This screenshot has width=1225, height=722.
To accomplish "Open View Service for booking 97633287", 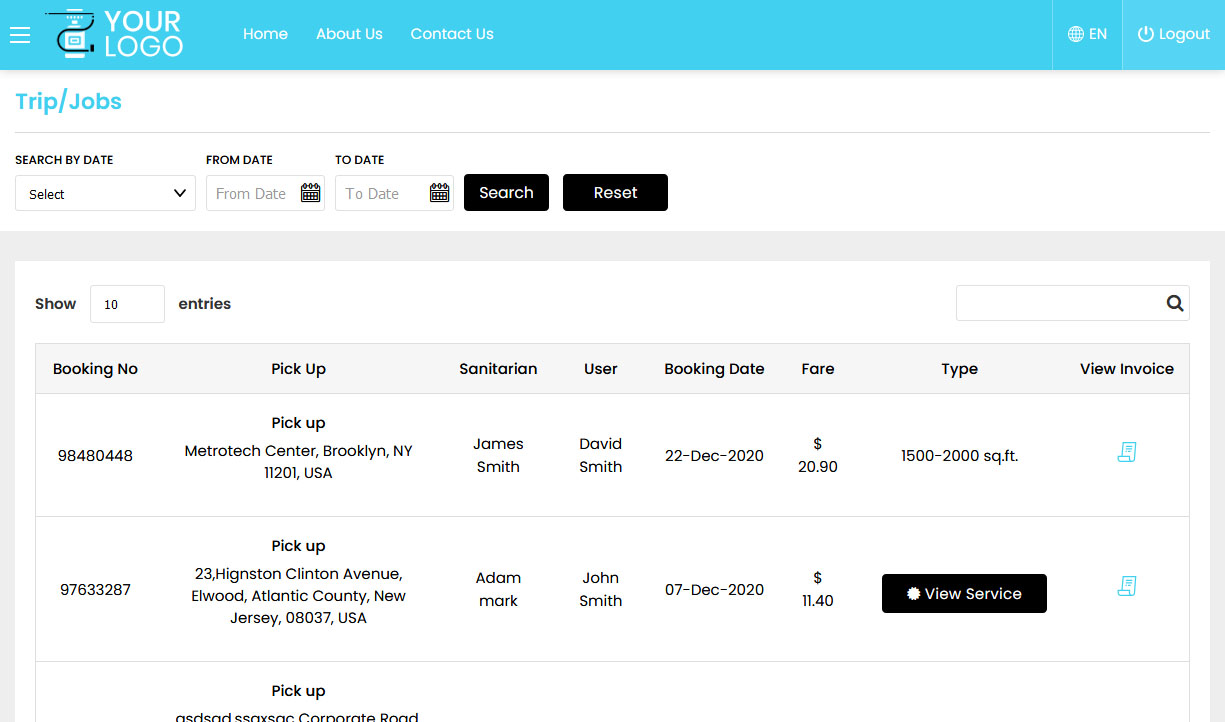I will tap(964, 593).
